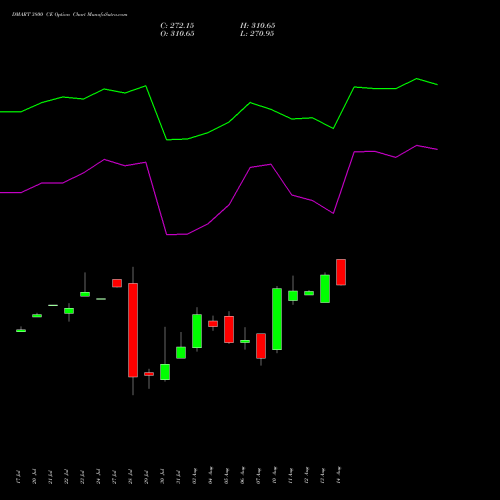
Task: Click the green candle for 31 Jul
Action: point(181,353)
